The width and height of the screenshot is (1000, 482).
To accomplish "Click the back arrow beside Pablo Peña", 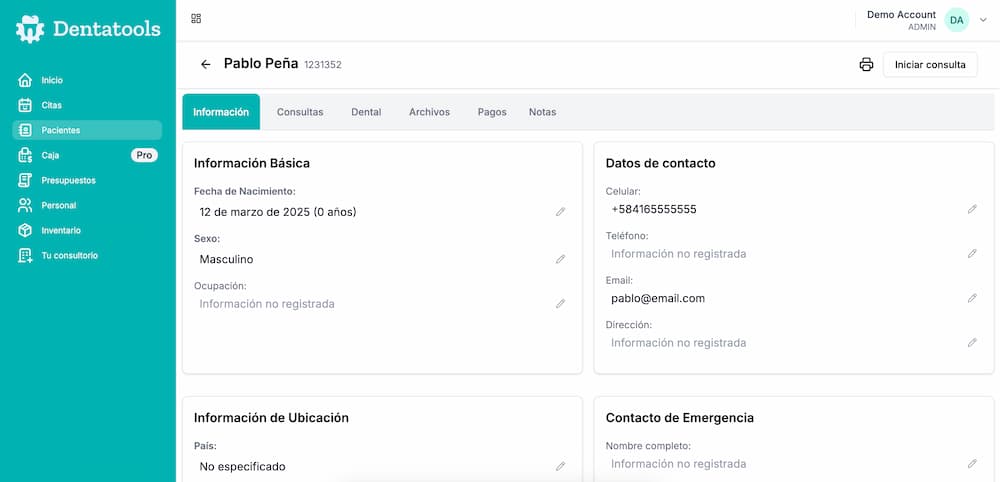I will pyautogui.click(x=206, y=64).
